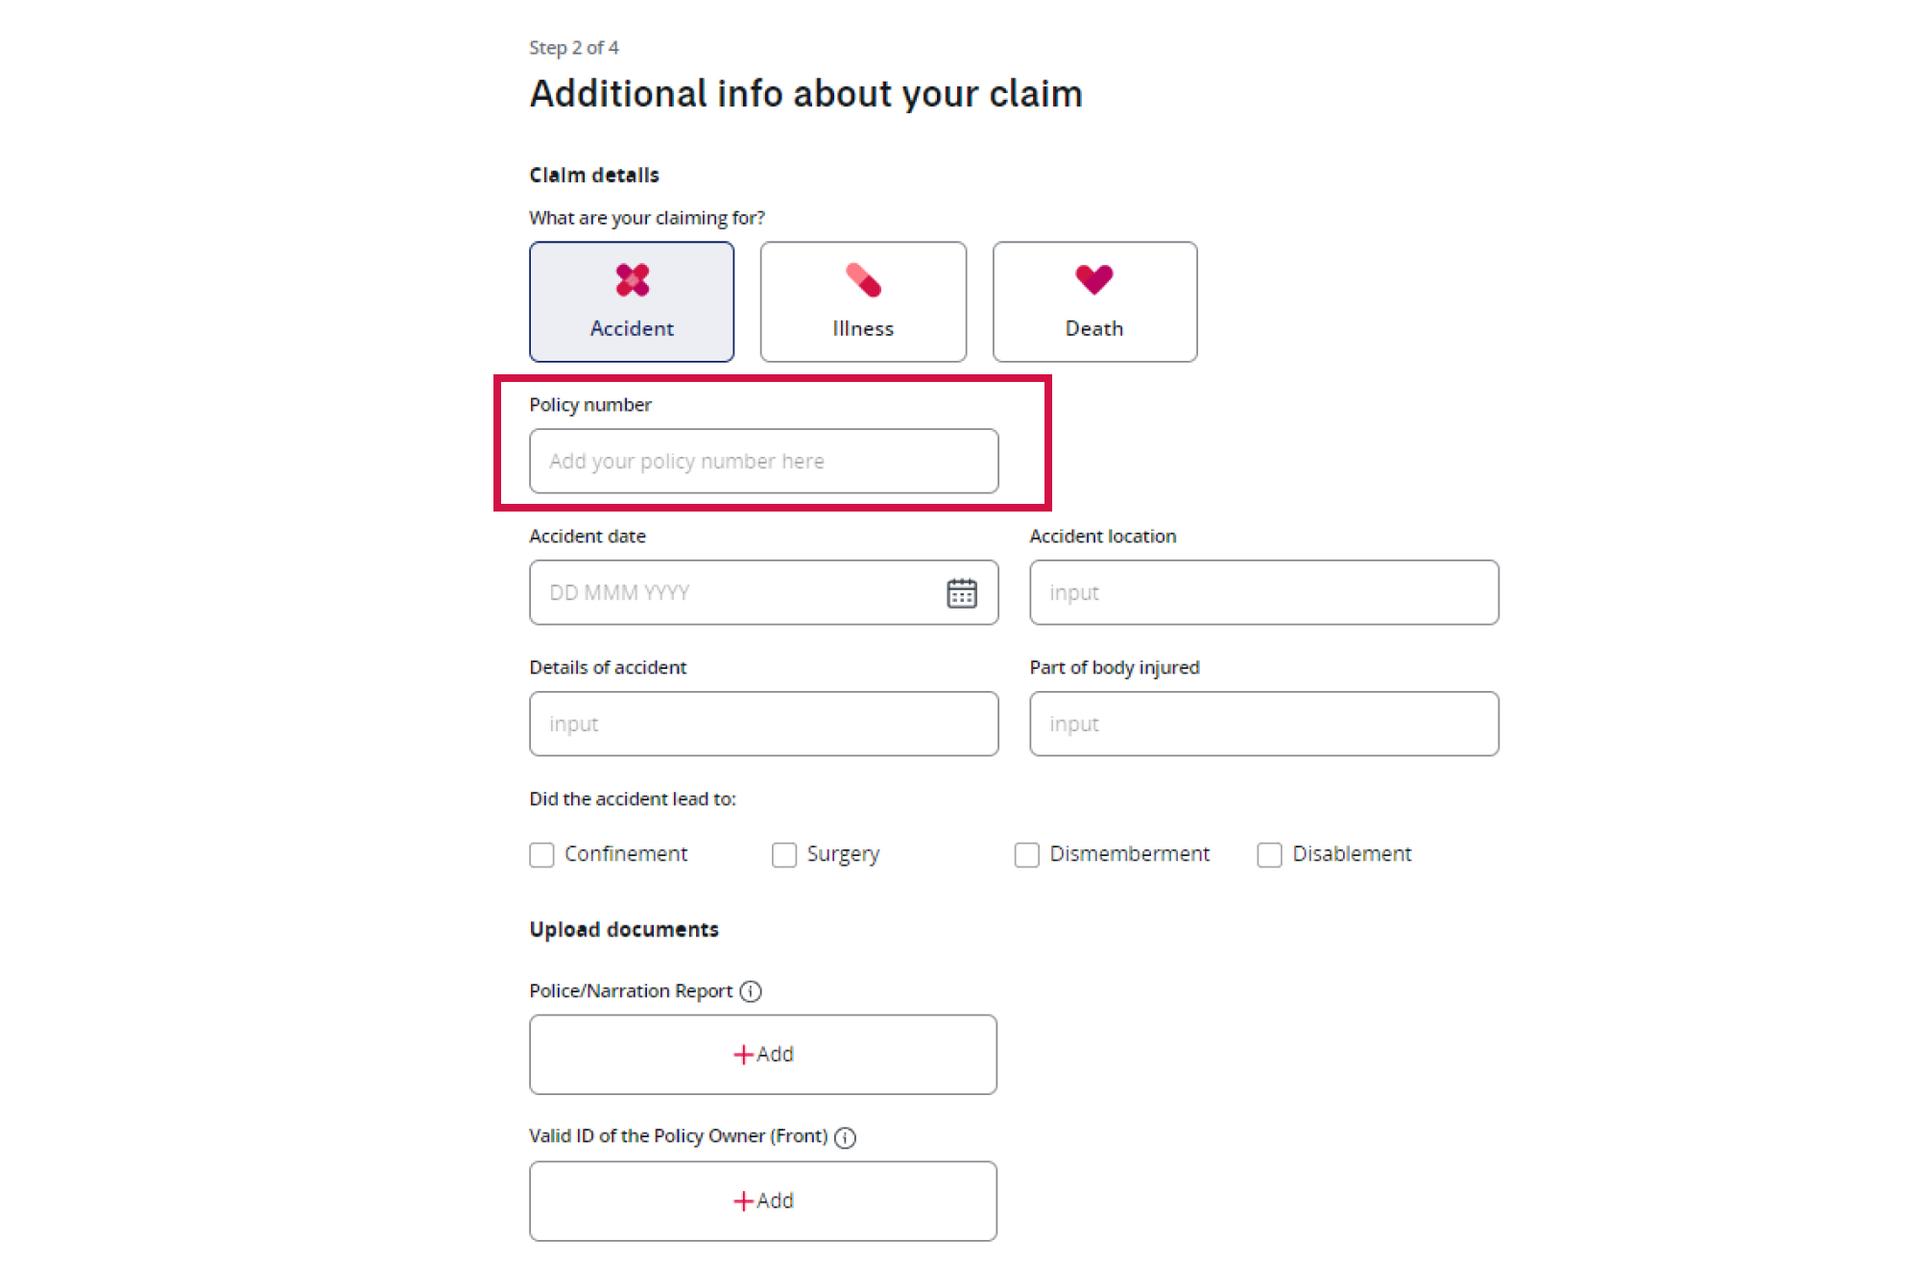Click the plus icon under Valid ID upload

(x=743, y=1201)
